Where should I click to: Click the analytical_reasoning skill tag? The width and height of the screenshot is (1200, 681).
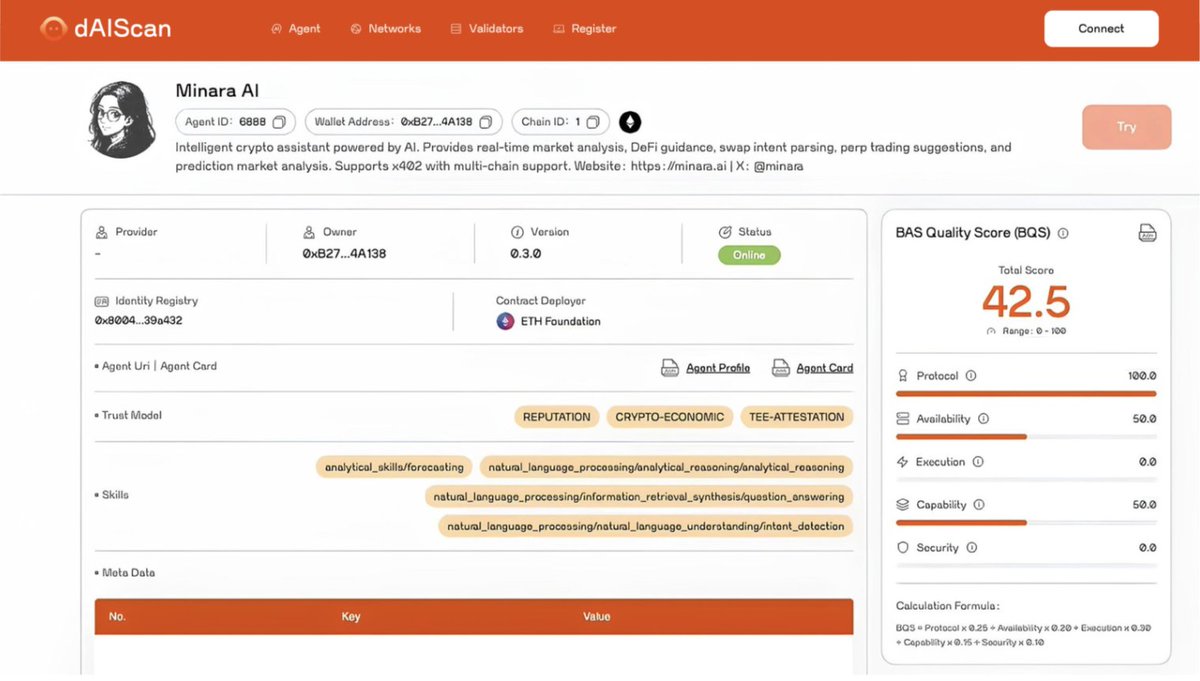click(x=666, y=467)
